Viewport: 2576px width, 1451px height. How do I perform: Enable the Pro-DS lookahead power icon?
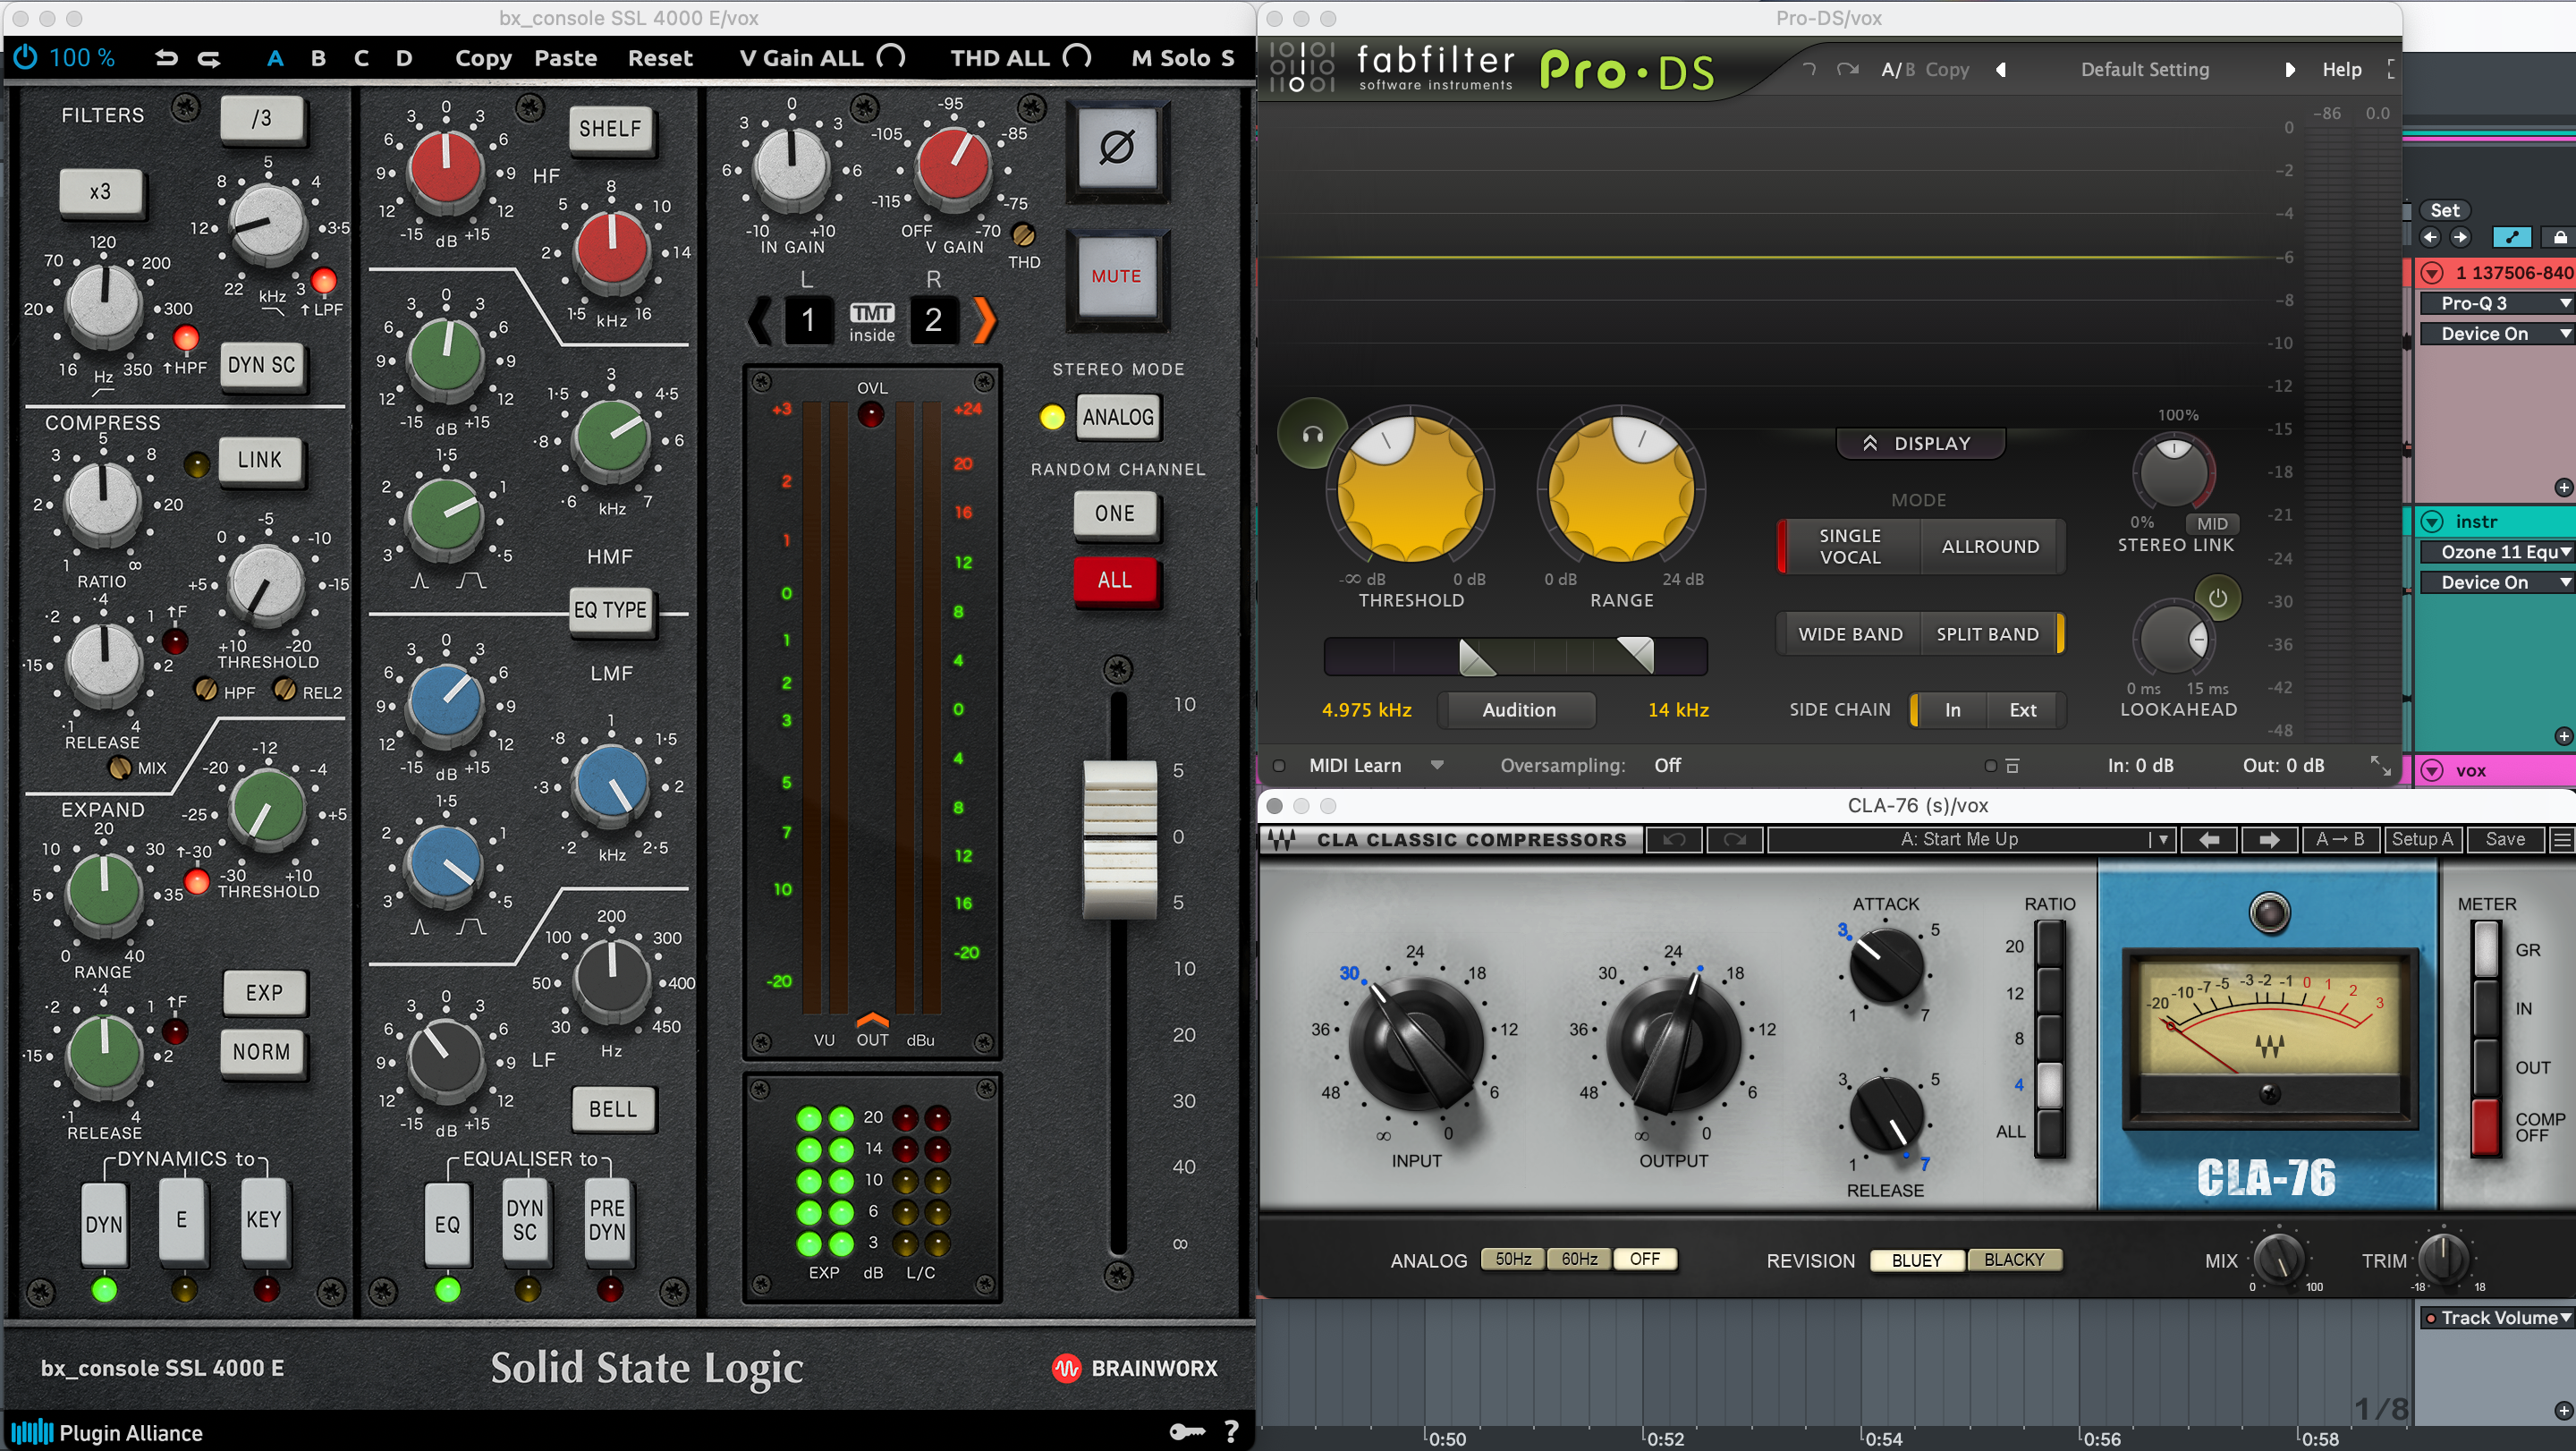coord(2217,598)
